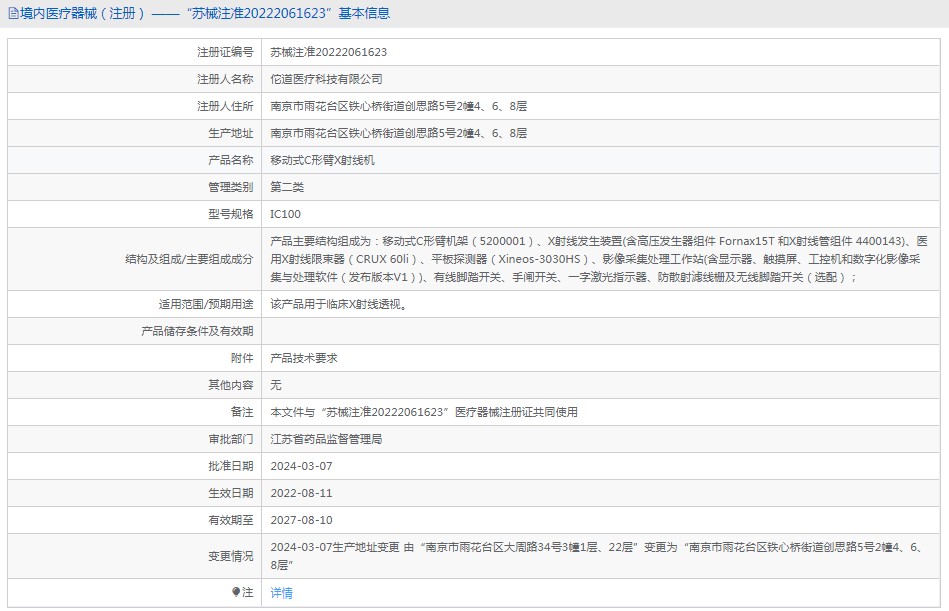Image resolution: width=949 pixels, height=611 pixels.
Task: Click the 苏械注准20222061623 value in the 注册证编号 row
Action: point(329,52)
